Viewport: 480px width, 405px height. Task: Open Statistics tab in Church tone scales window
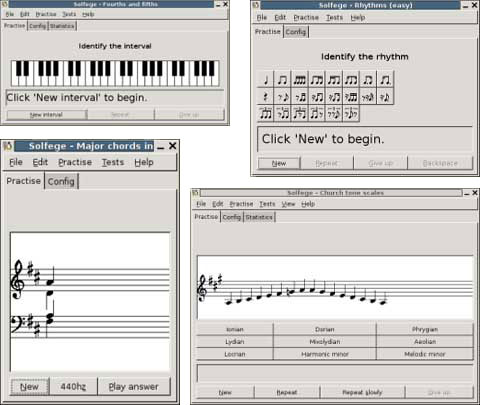tap(259, 217)
